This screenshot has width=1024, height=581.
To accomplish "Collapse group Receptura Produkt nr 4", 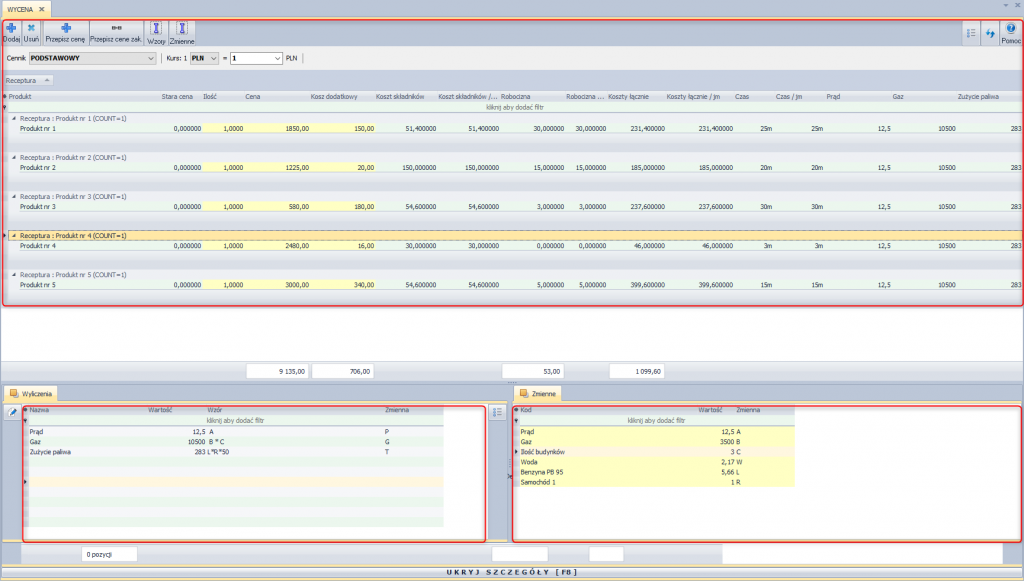I will coord(14,236).
